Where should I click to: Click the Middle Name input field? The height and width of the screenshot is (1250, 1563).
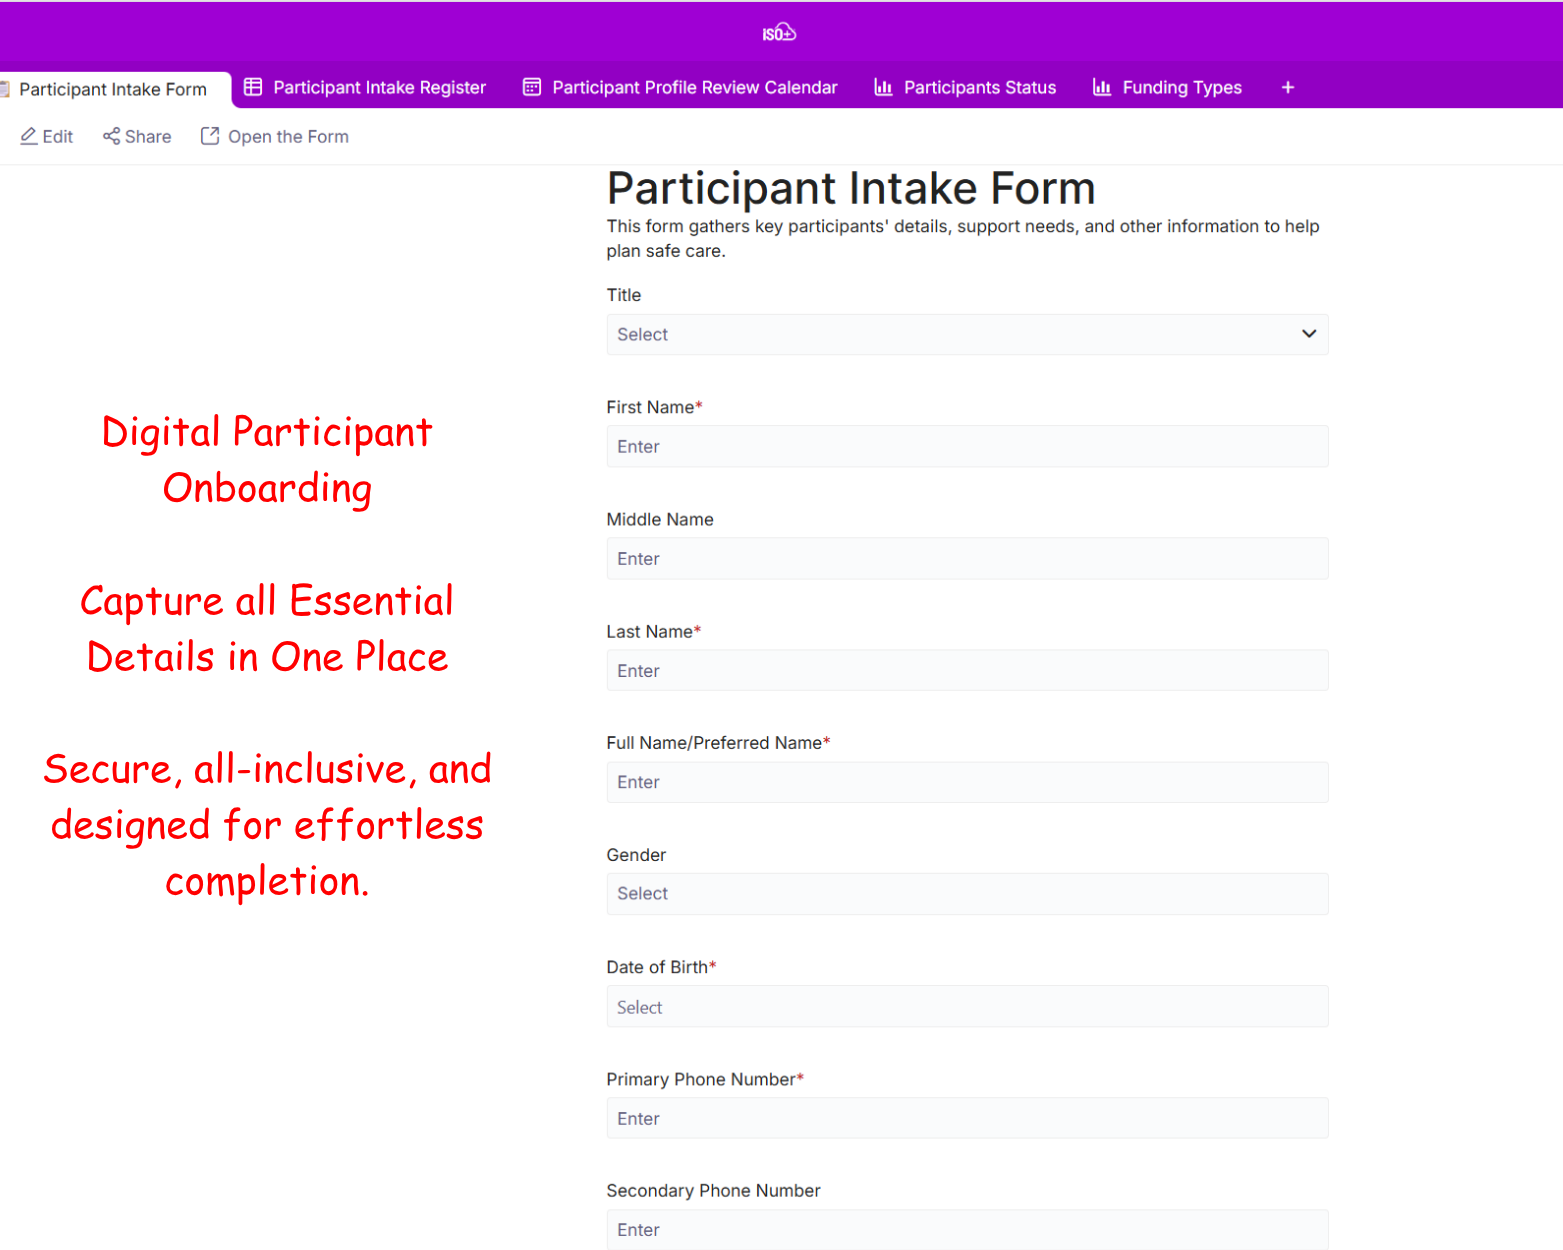tap(967, 559)
